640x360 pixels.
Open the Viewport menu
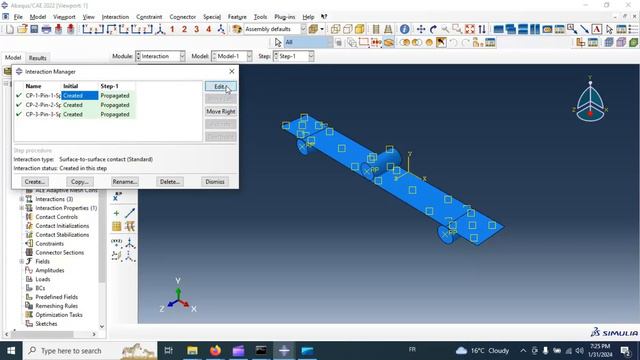click(x=64, y=17)
